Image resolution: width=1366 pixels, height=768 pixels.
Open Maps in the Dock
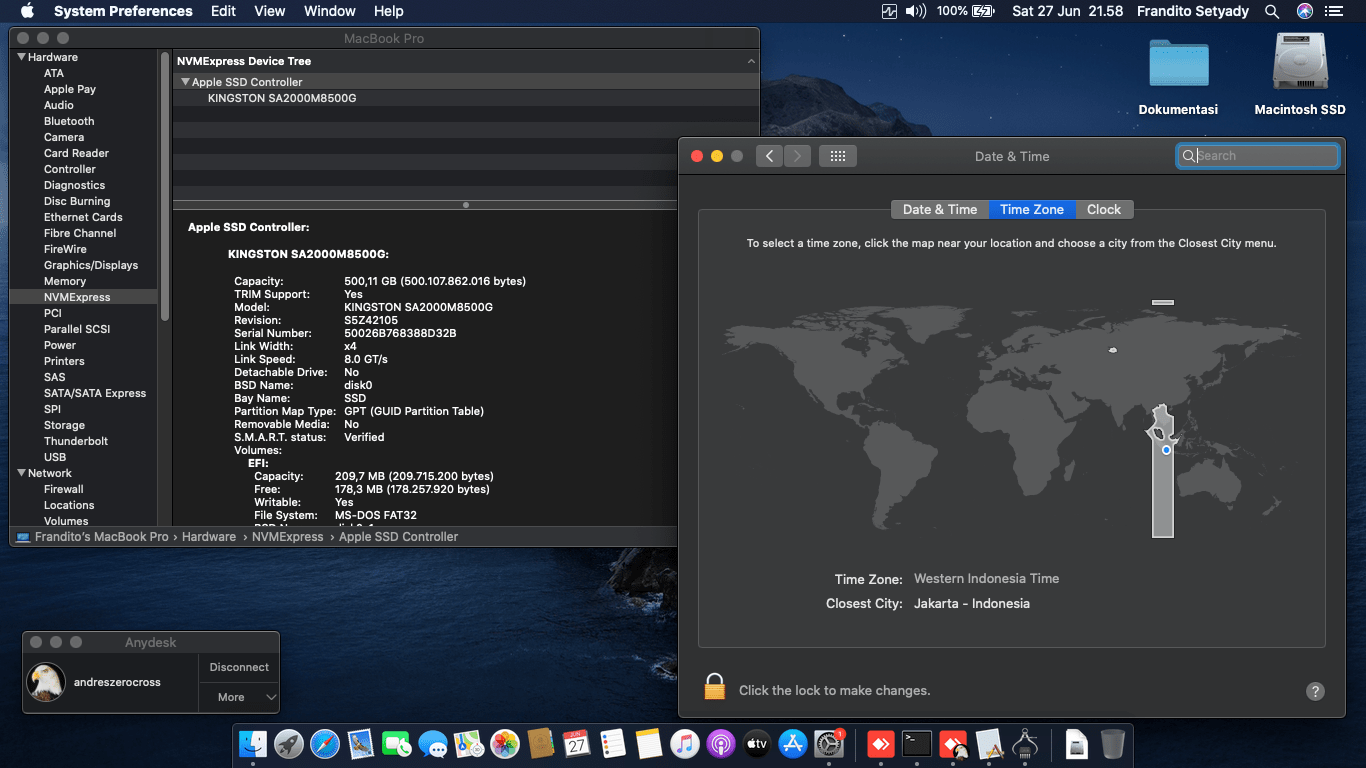click(x=469, y=744)
